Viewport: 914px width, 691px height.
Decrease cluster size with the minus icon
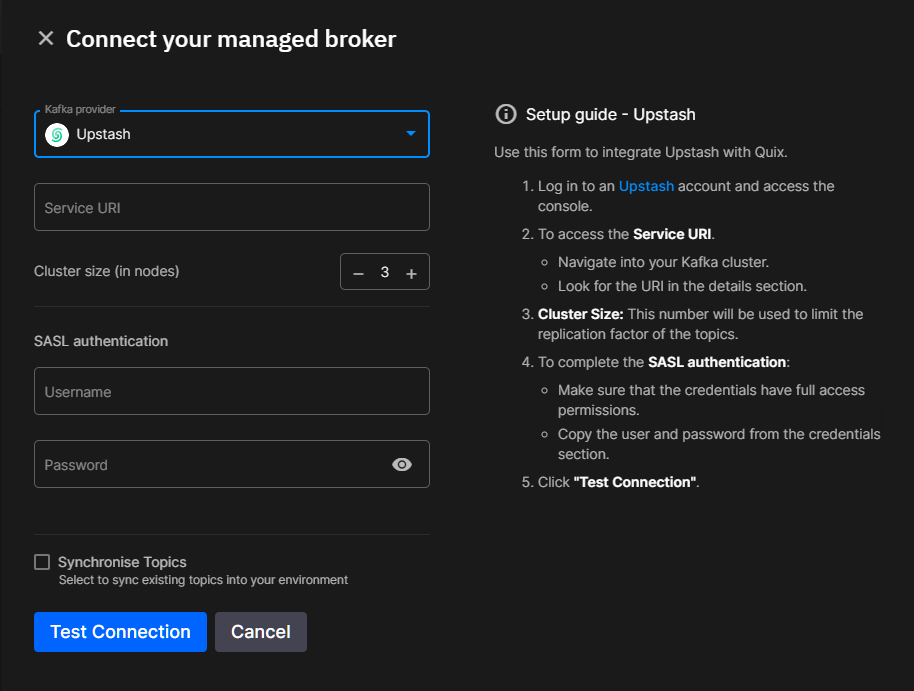tap(358, 271)
